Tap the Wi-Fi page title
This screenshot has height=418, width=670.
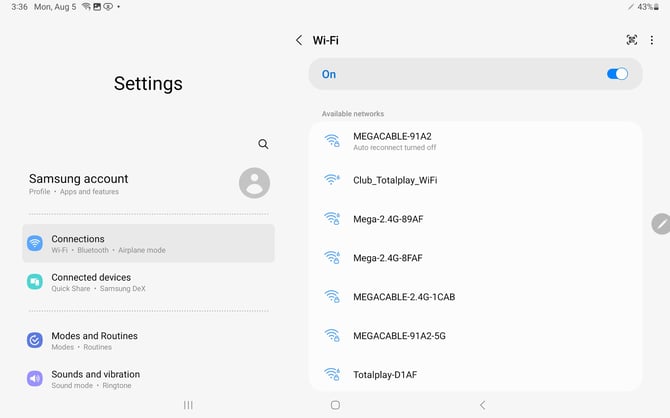tap(326, 40)
